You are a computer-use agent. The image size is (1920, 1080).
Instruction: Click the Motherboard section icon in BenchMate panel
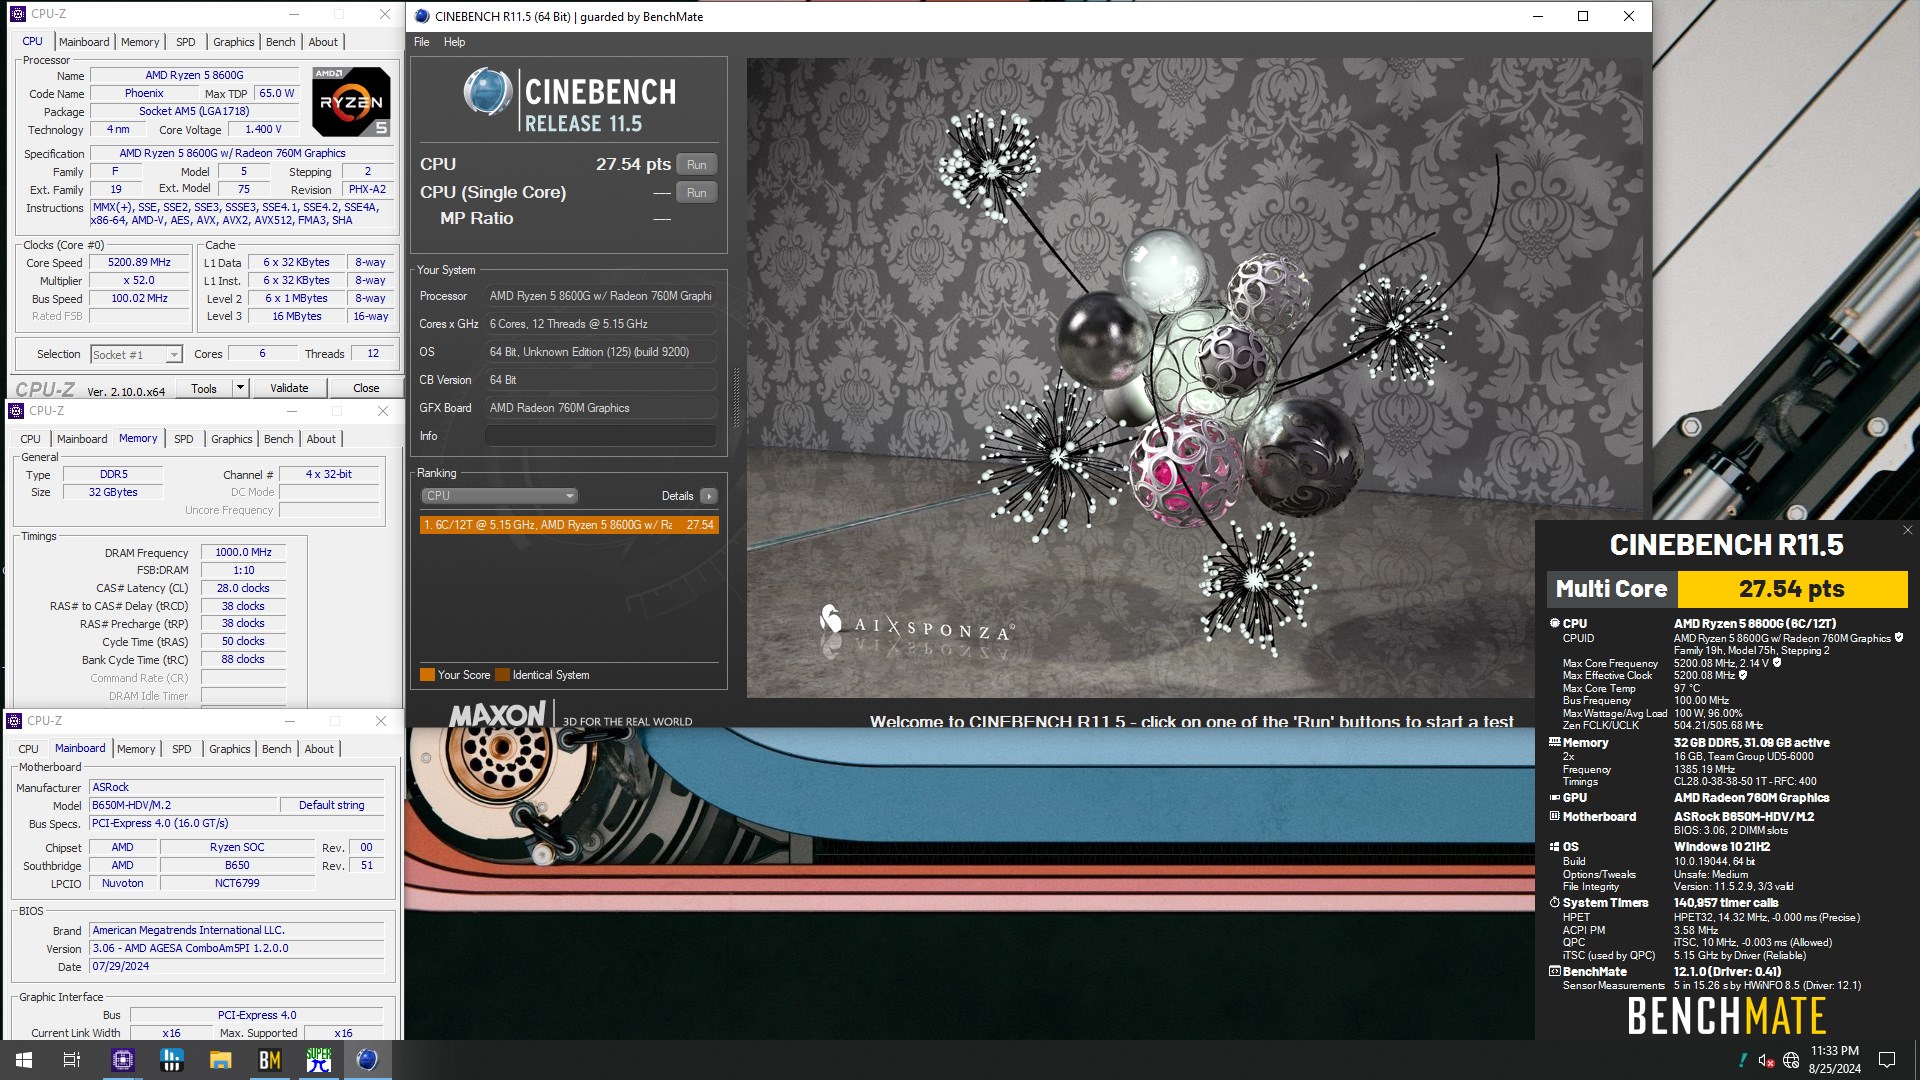(x=1554, y=816)
